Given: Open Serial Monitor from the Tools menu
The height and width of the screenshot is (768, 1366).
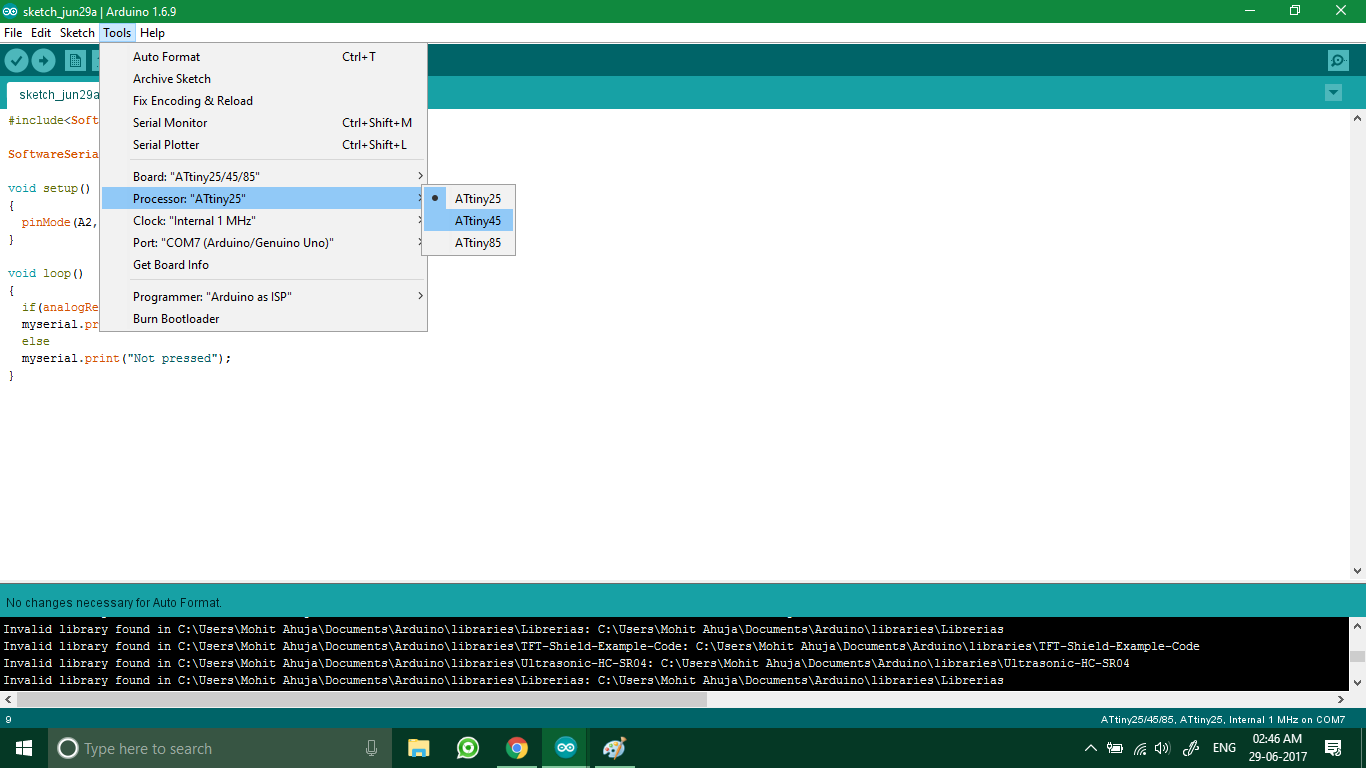Looking at the screenshot, I should (264, 123).
